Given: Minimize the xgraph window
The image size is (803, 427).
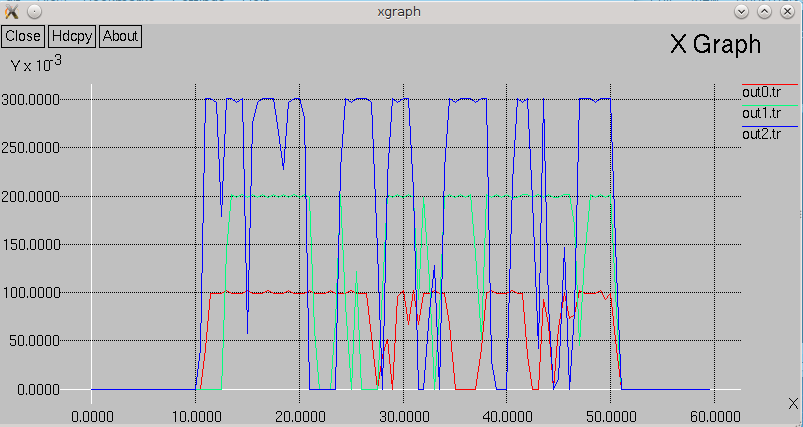Looking at the screenshot, I should pos(741,11).
